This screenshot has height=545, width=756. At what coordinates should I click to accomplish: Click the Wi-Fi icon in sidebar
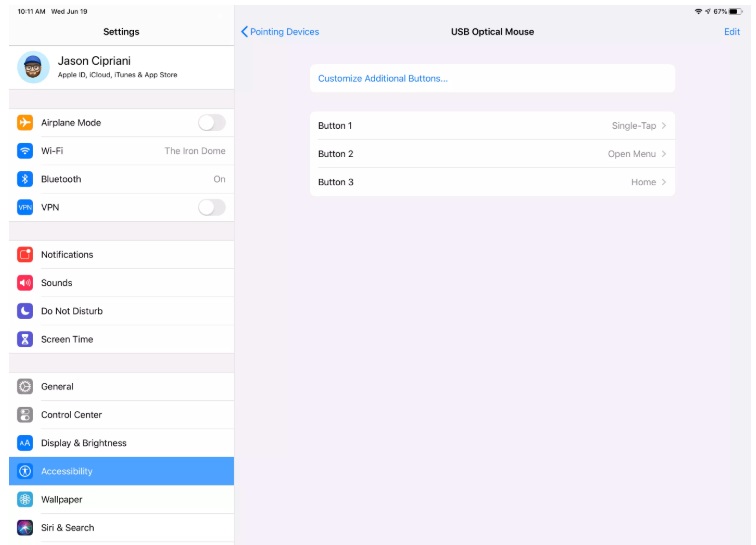[25, 151]
